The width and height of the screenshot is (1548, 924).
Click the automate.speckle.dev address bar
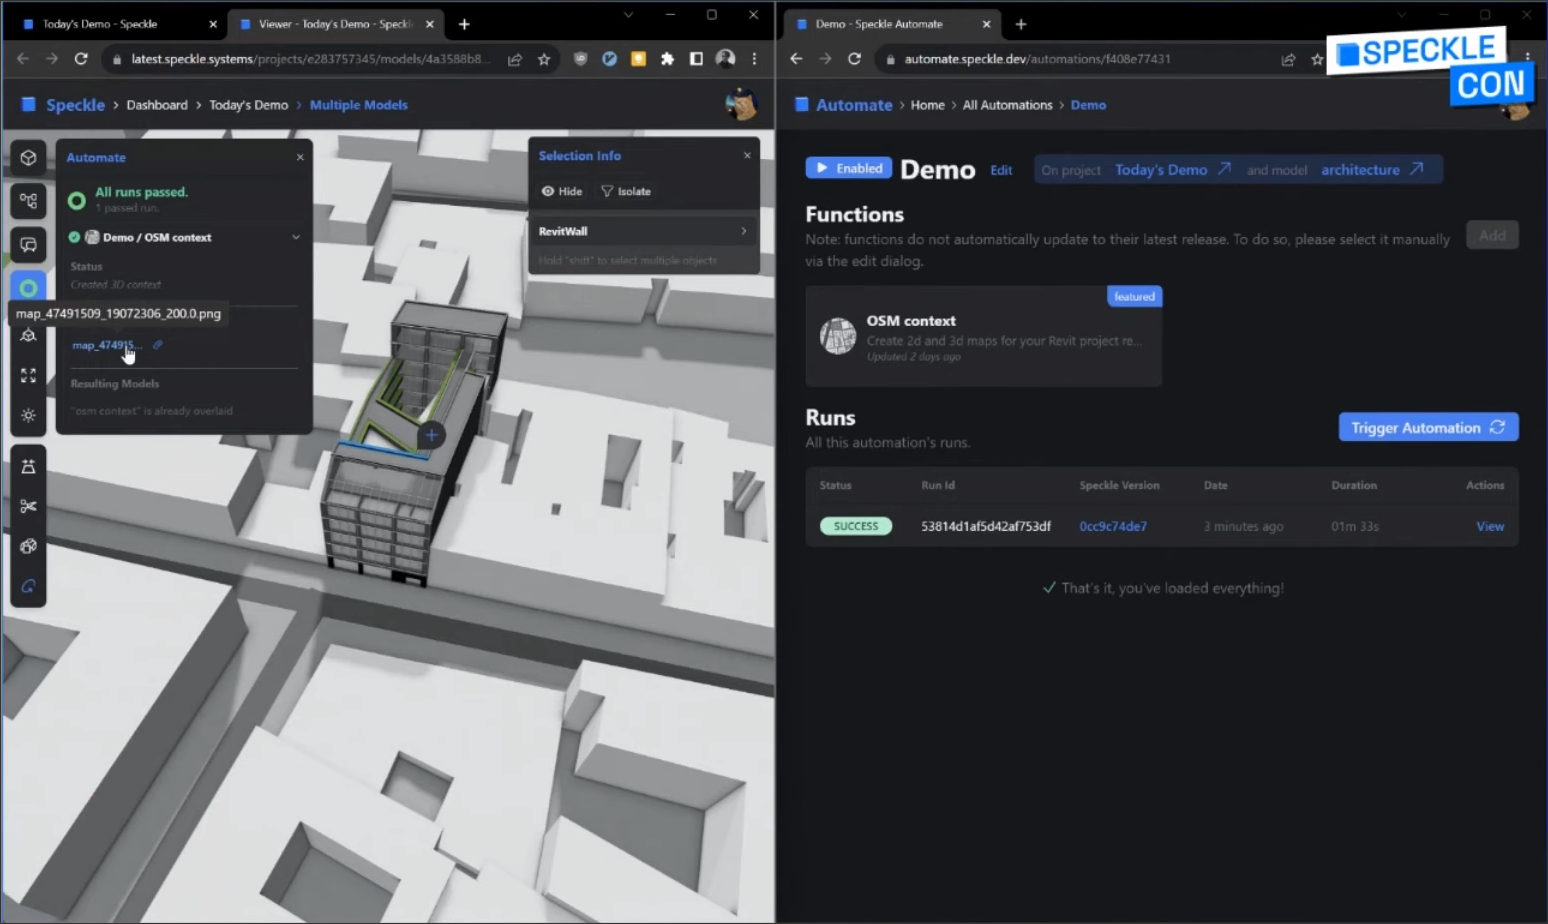[1037, 59]
